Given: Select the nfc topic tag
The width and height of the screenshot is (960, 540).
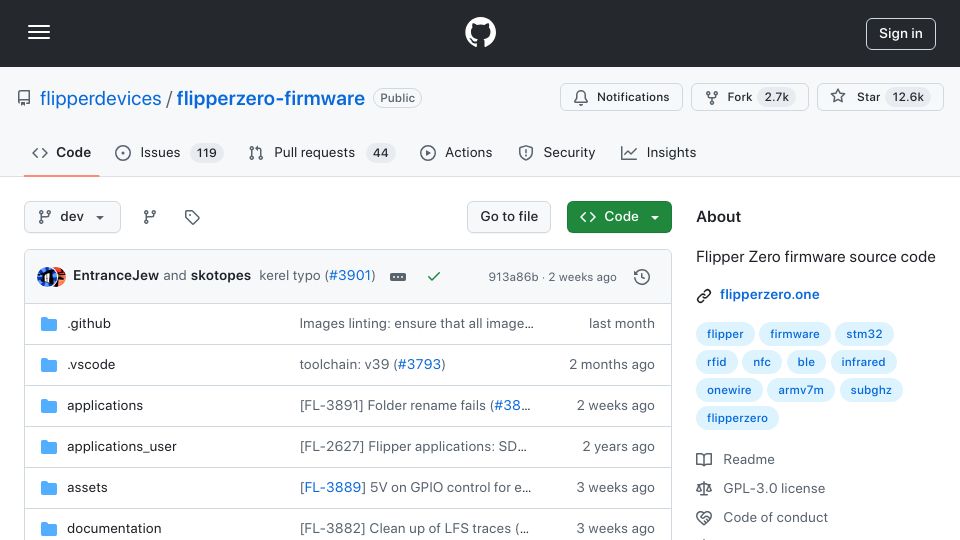Looking at the screenshot, I should (762, 362).
